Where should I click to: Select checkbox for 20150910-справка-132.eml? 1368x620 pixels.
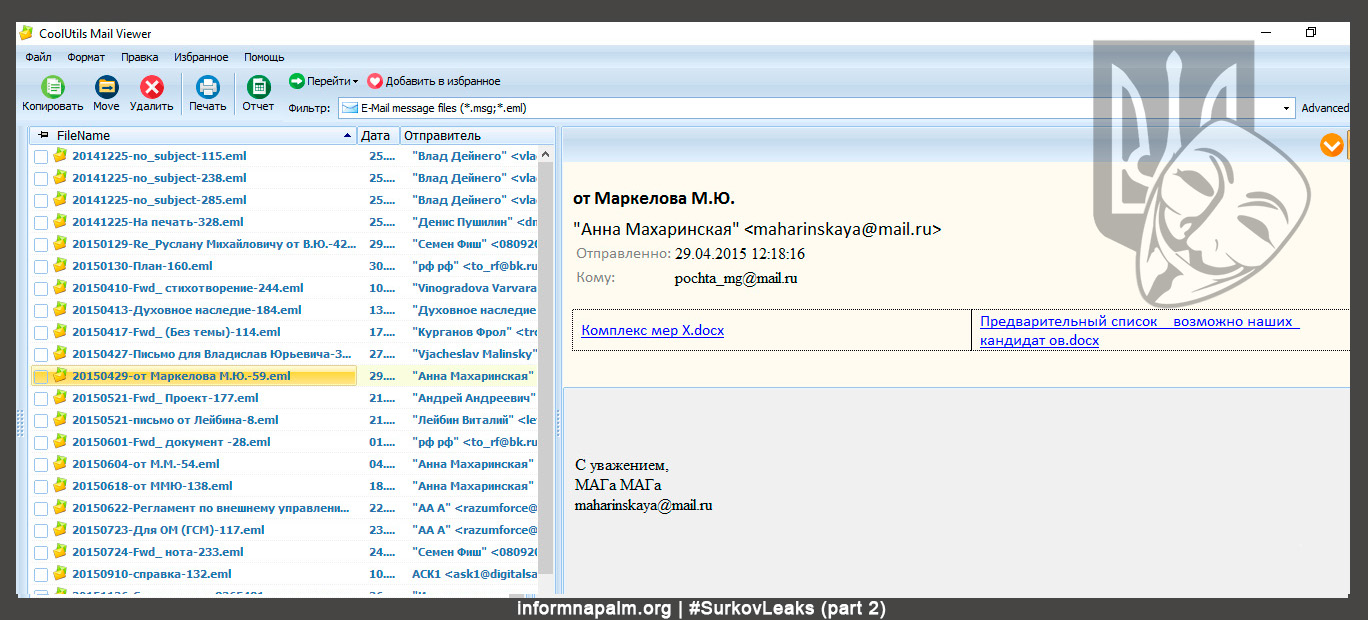coord(41,575)
